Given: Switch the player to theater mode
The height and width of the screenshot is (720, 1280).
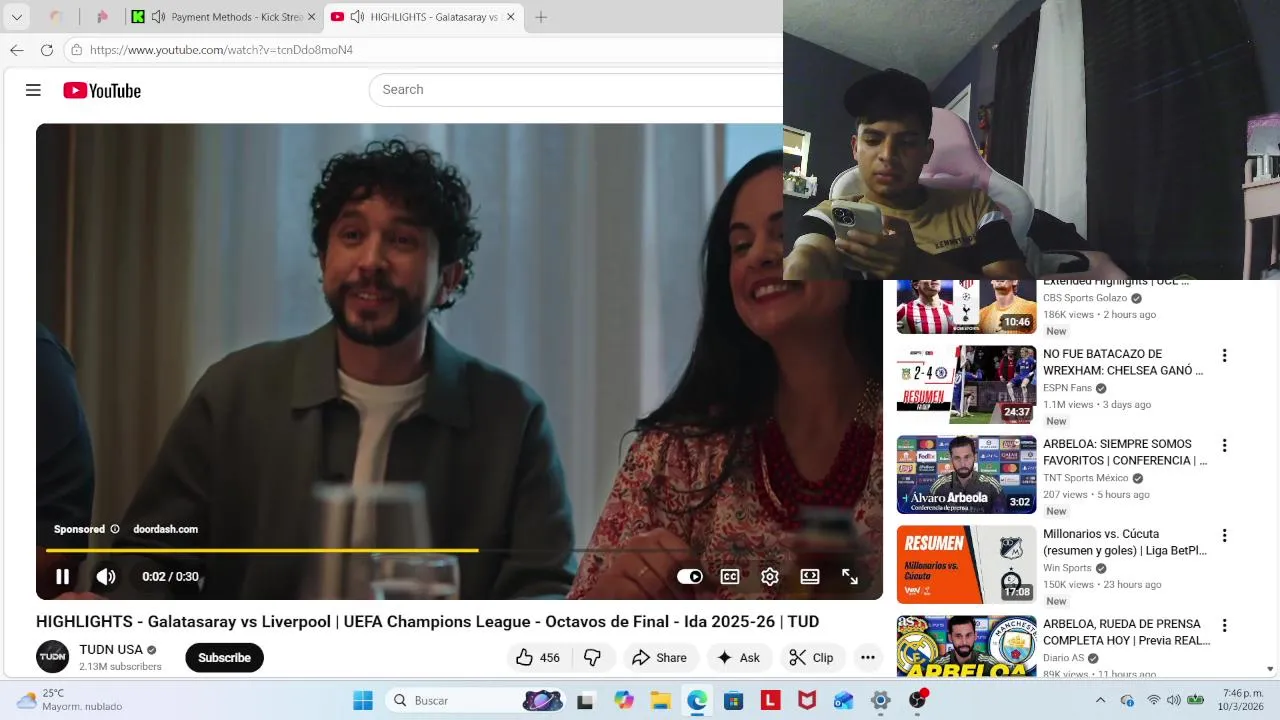Looking at the screenshot, I should coord(810,577).
